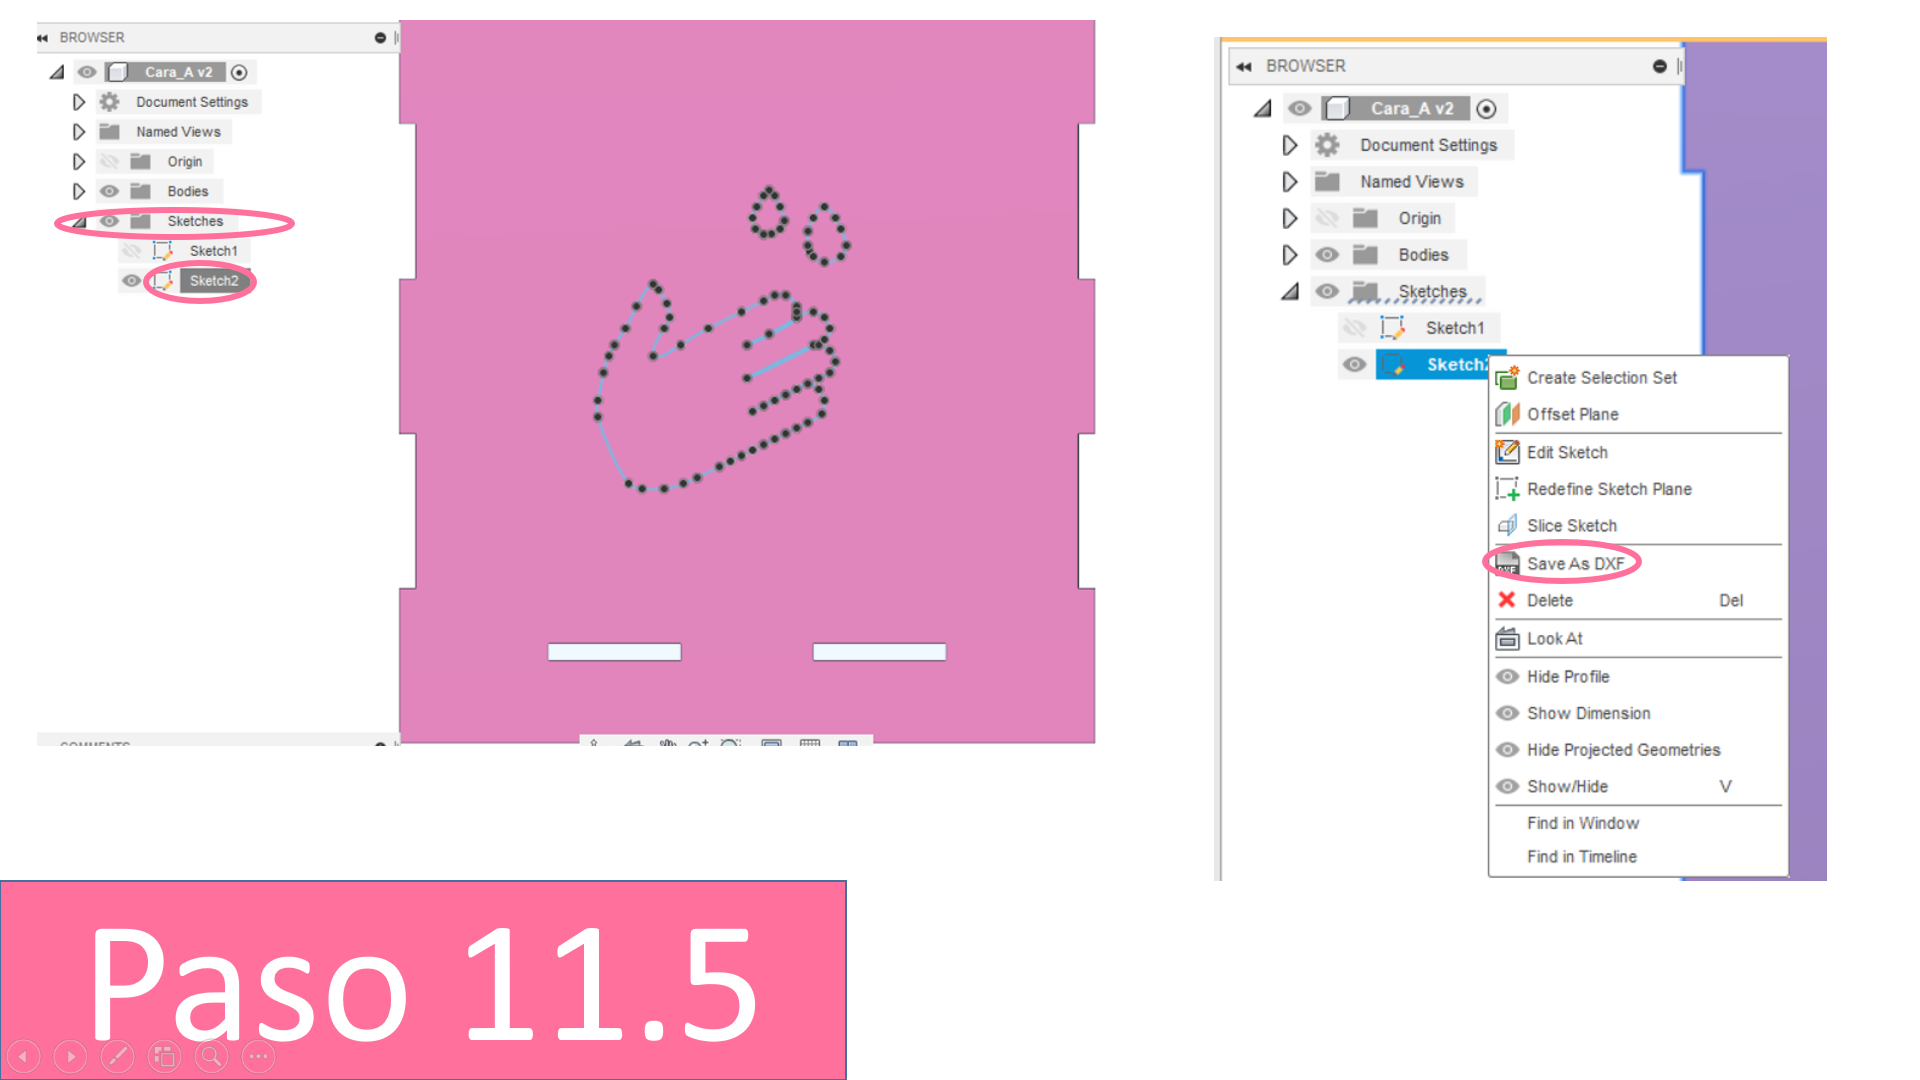1920x1080 pixels.
Task: Expand Bodies in left browser
Action: [79, 191]
